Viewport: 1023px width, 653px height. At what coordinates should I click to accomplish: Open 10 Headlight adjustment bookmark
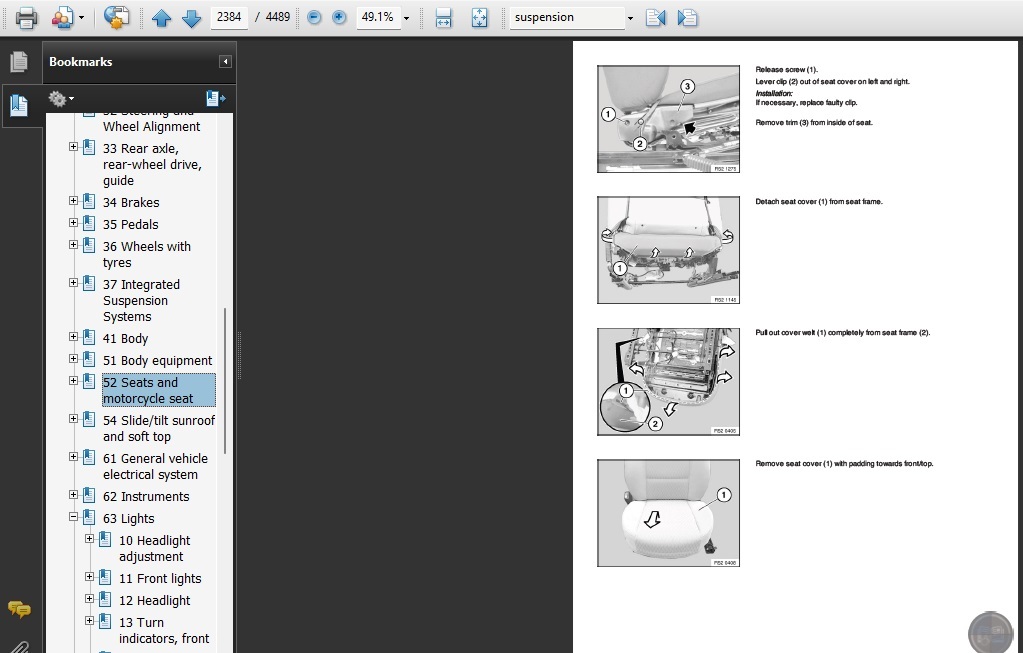coord(155,548)
